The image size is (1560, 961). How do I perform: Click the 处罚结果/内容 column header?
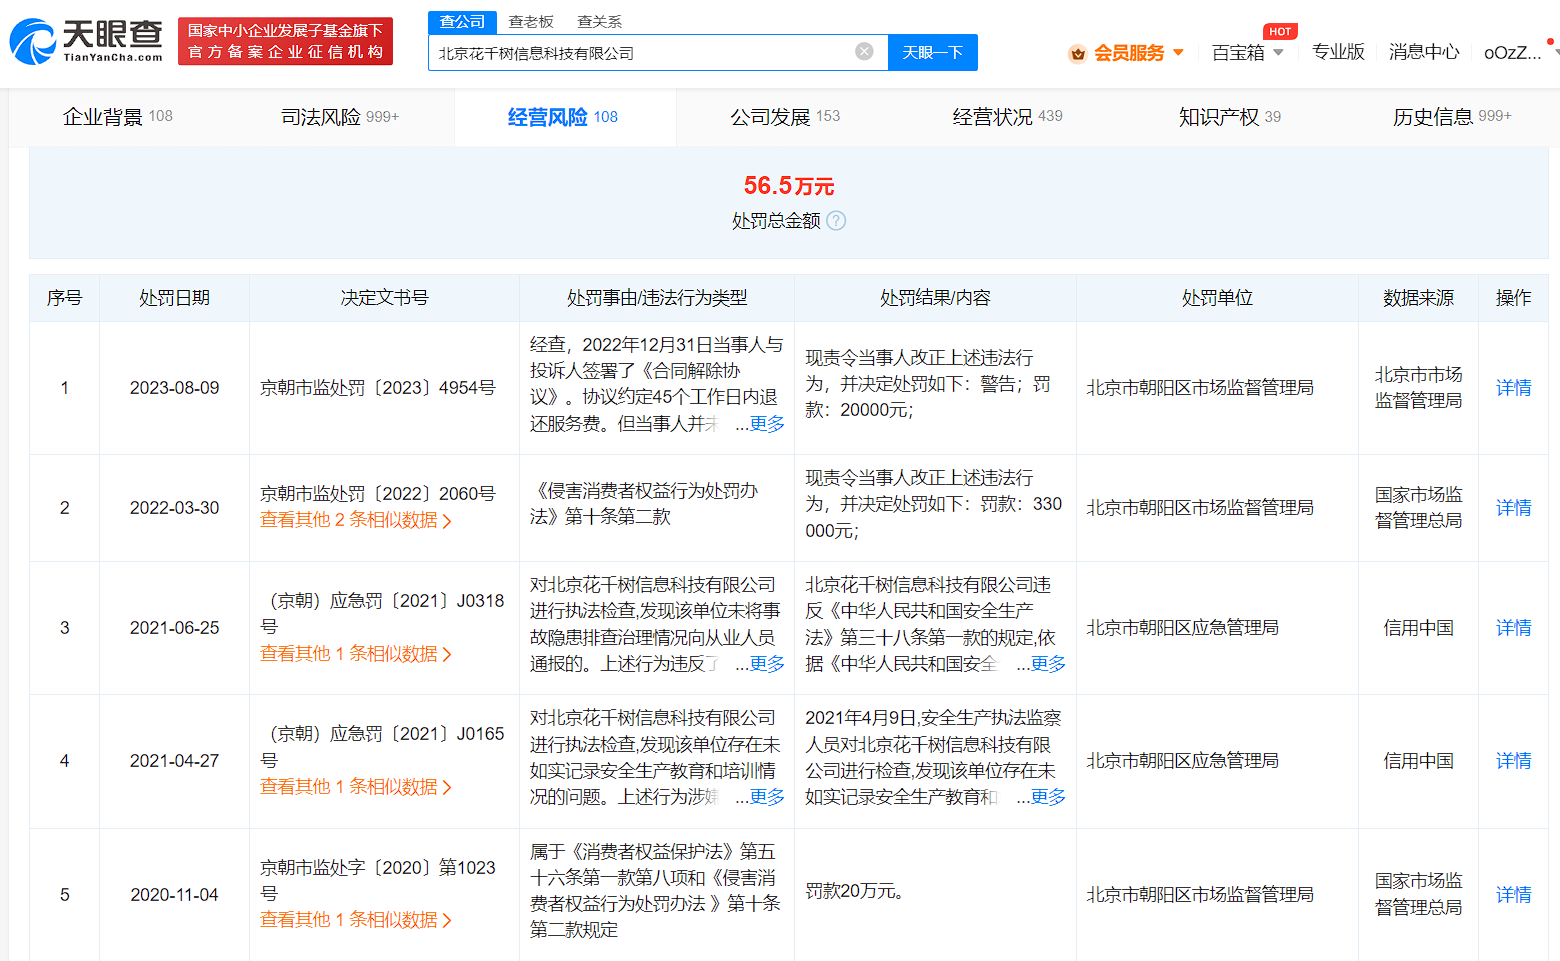click(x=936, y=298)
